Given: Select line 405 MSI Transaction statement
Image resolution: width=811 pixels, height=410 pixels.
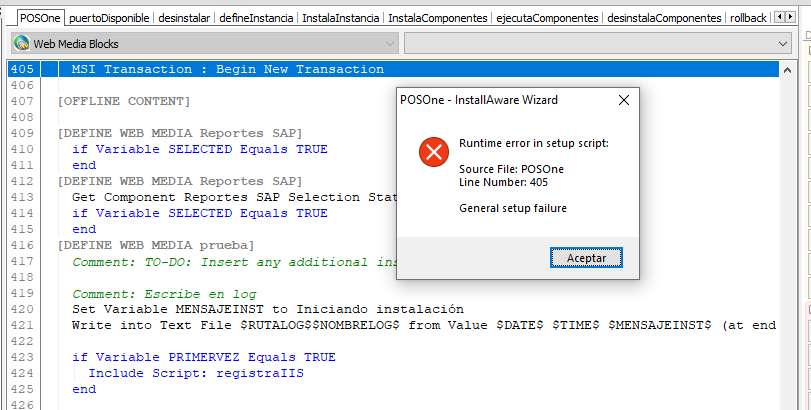Looking at the screenshot, I should click(228, 69).
